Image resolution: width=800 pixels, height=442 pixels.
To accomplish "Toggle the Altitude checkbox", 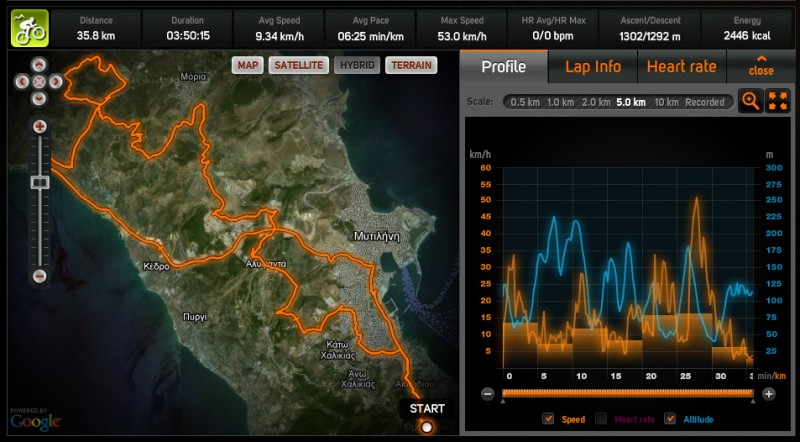I will [x=670, y=419].
